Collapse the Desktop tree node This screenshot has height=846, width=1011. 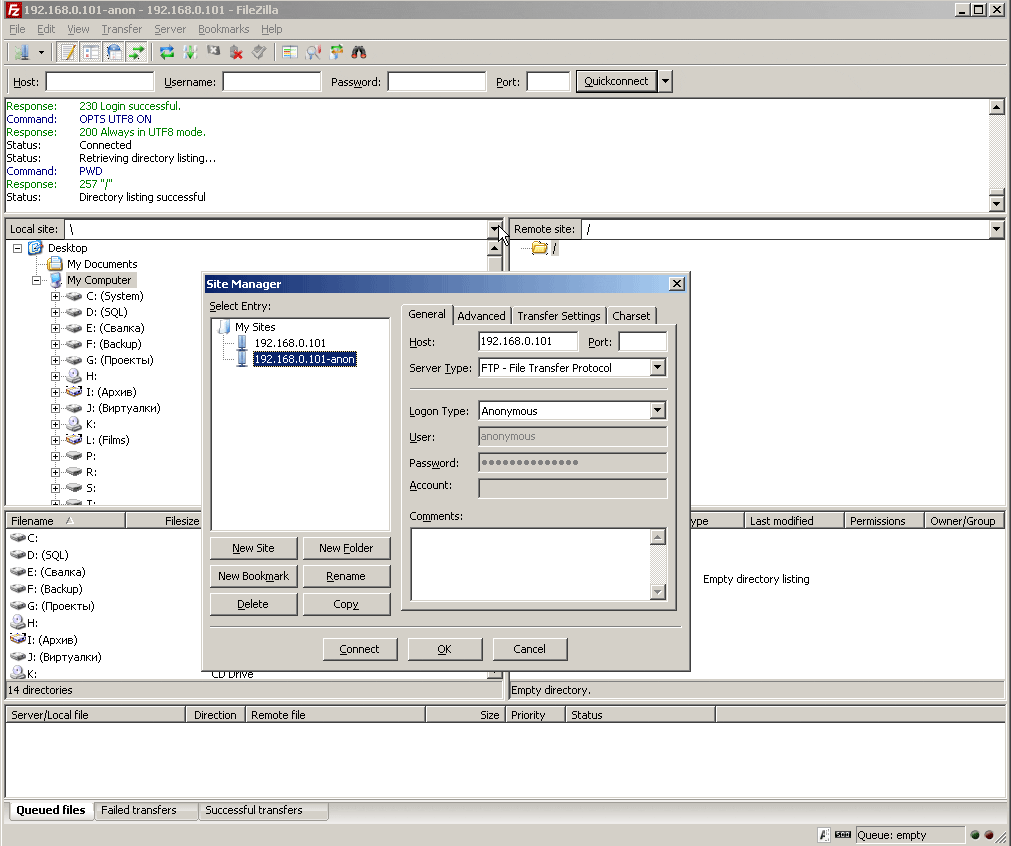pyautogui.click(x=18, y=248)
